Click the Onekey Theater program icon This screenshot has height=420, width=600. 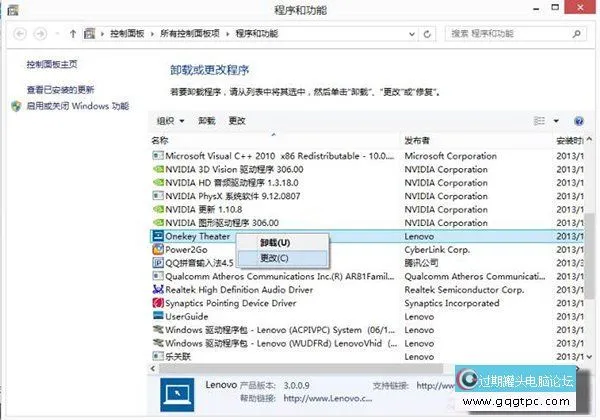coord(157,237)
